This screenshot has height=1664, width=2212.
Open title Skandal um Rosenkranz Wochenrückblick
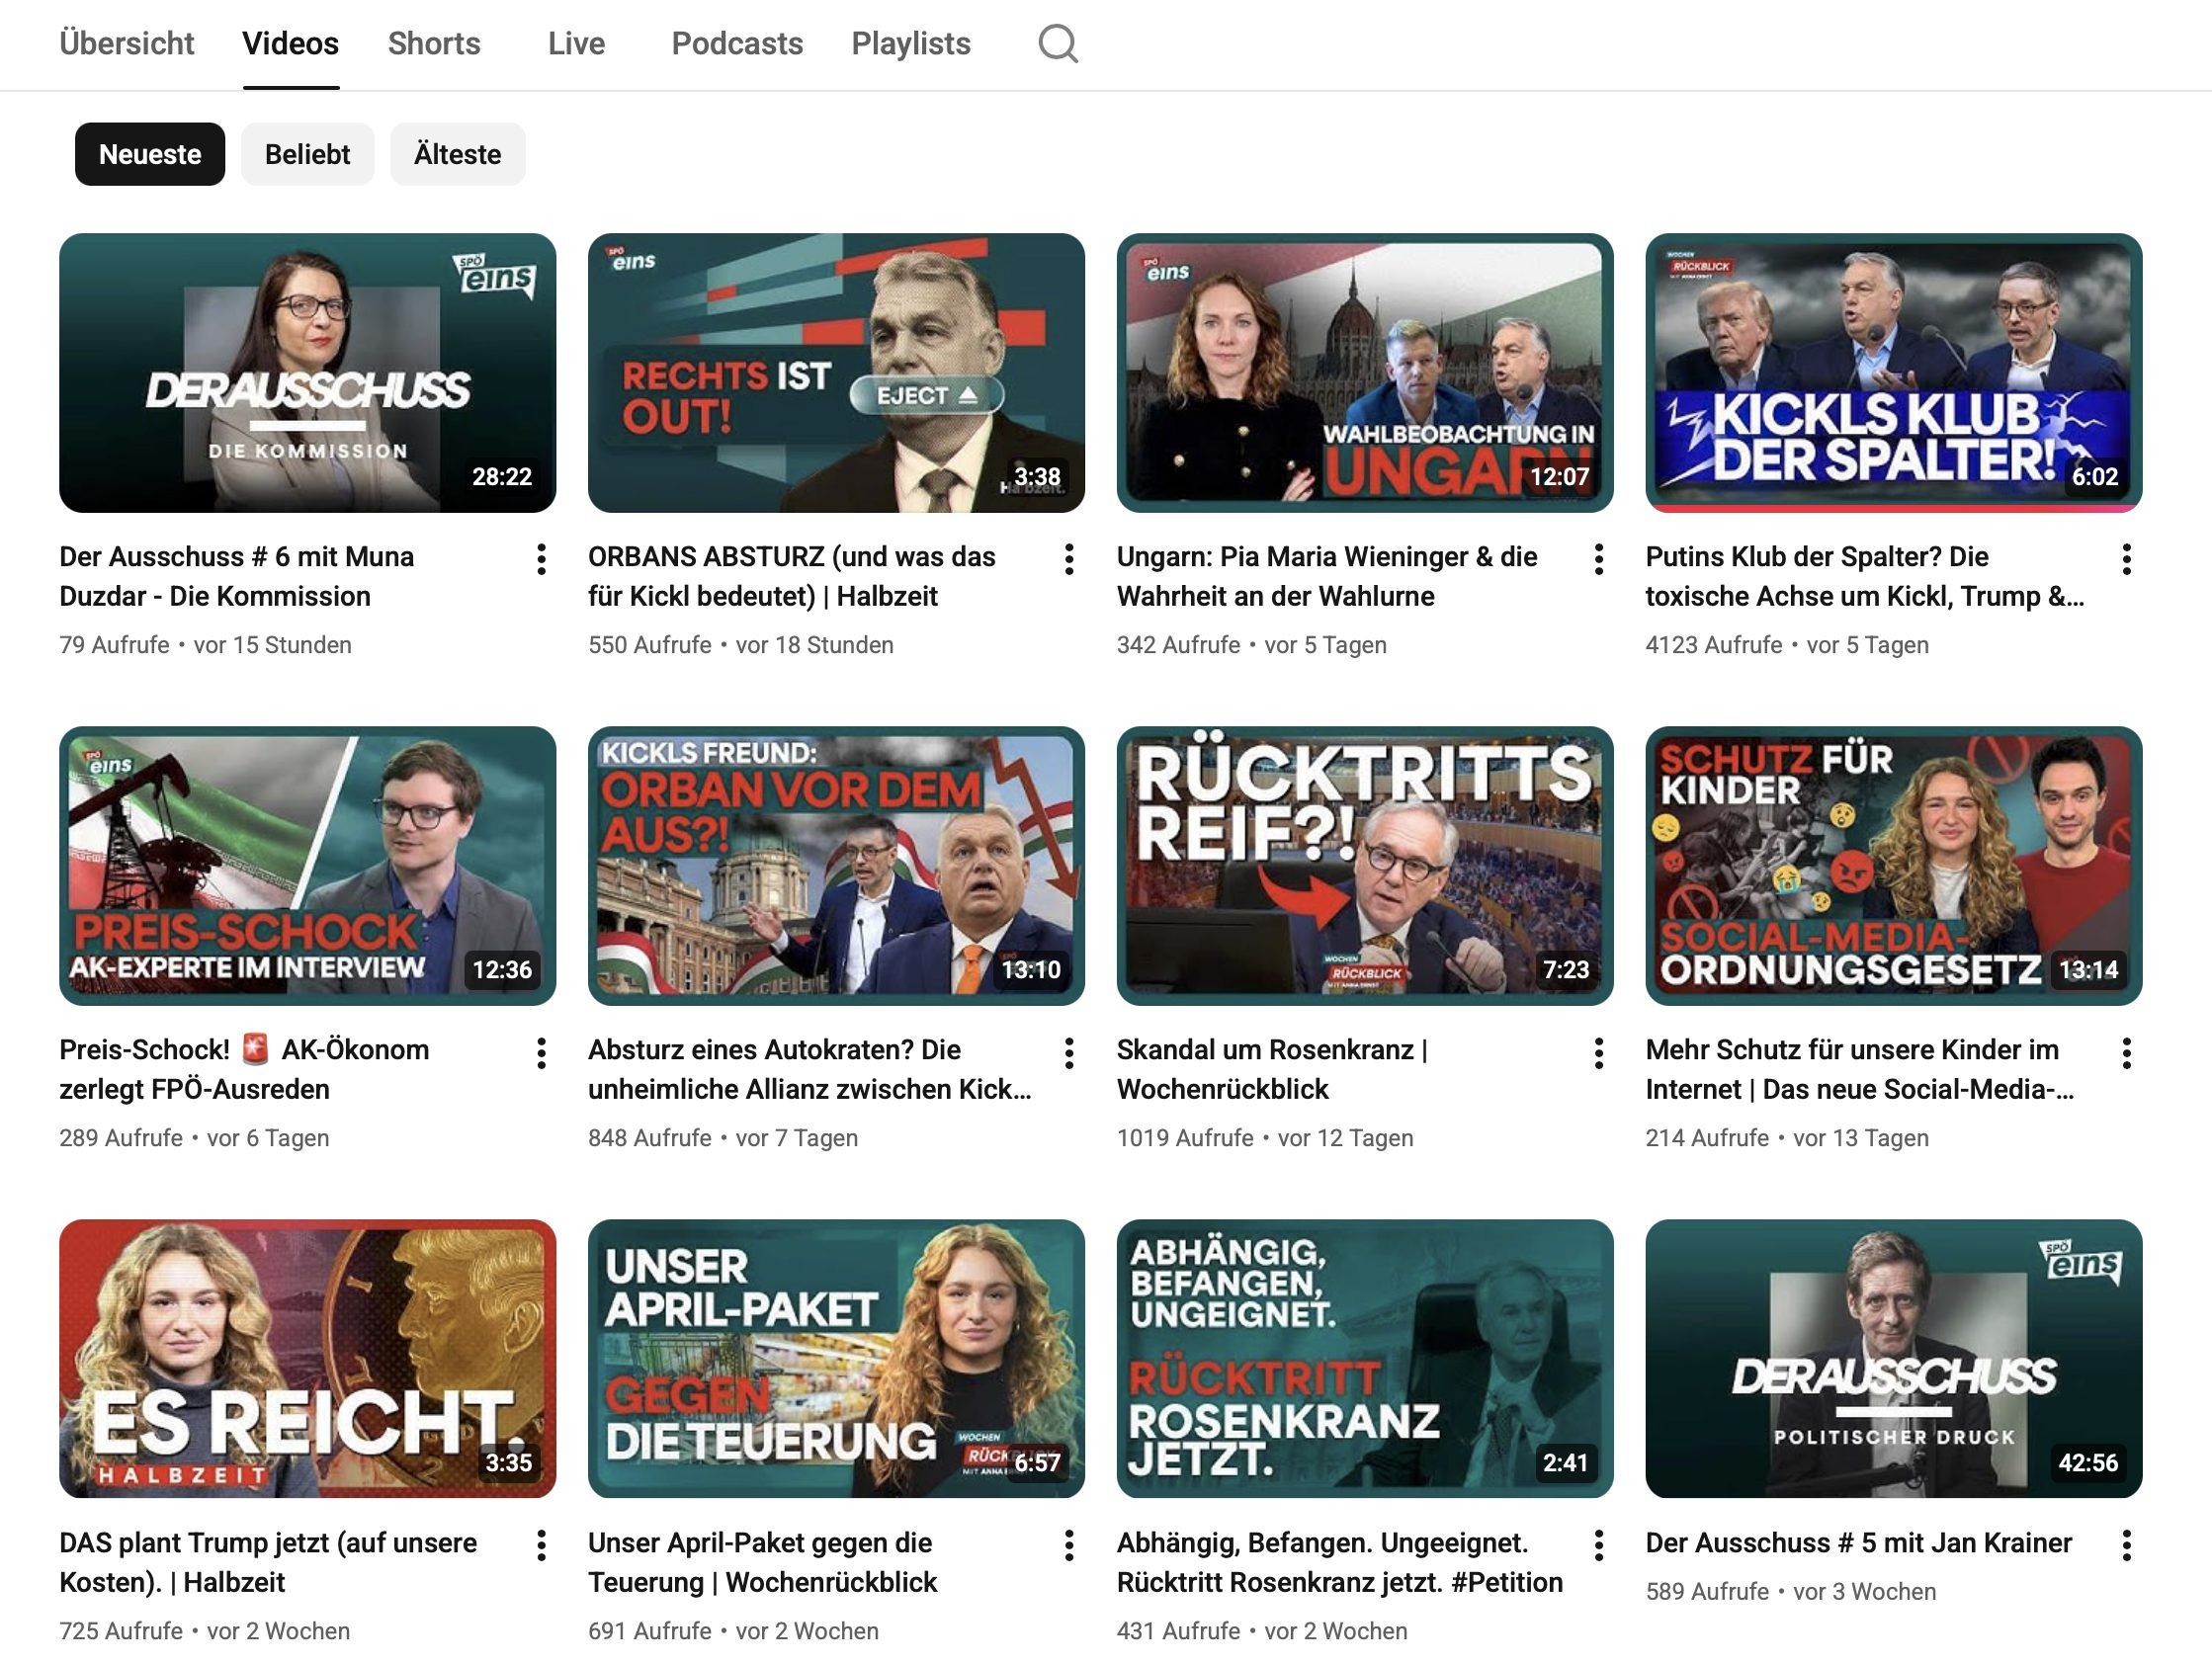pyautogui.click(x=1272, y=1069)
